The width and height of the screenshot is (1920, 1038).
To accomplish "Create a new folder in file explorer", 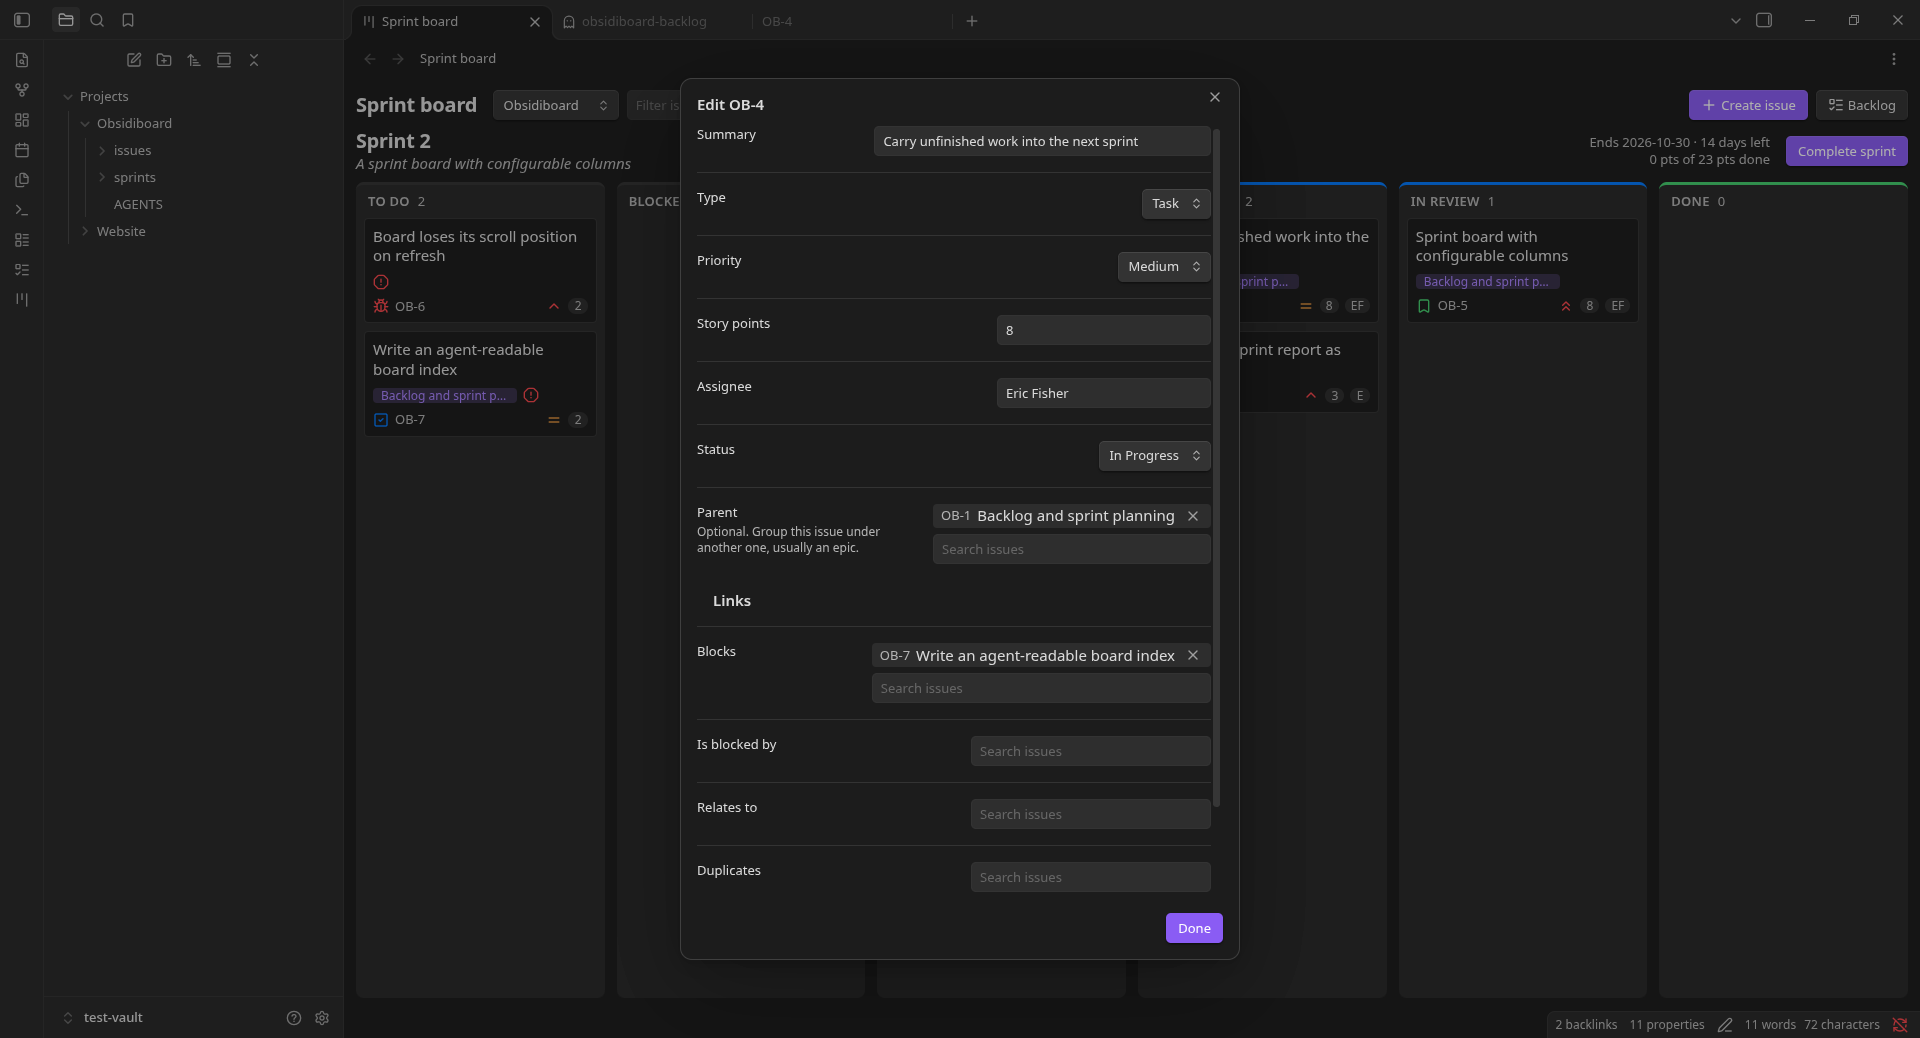I will pyautogui.click(x=164, y=60).
